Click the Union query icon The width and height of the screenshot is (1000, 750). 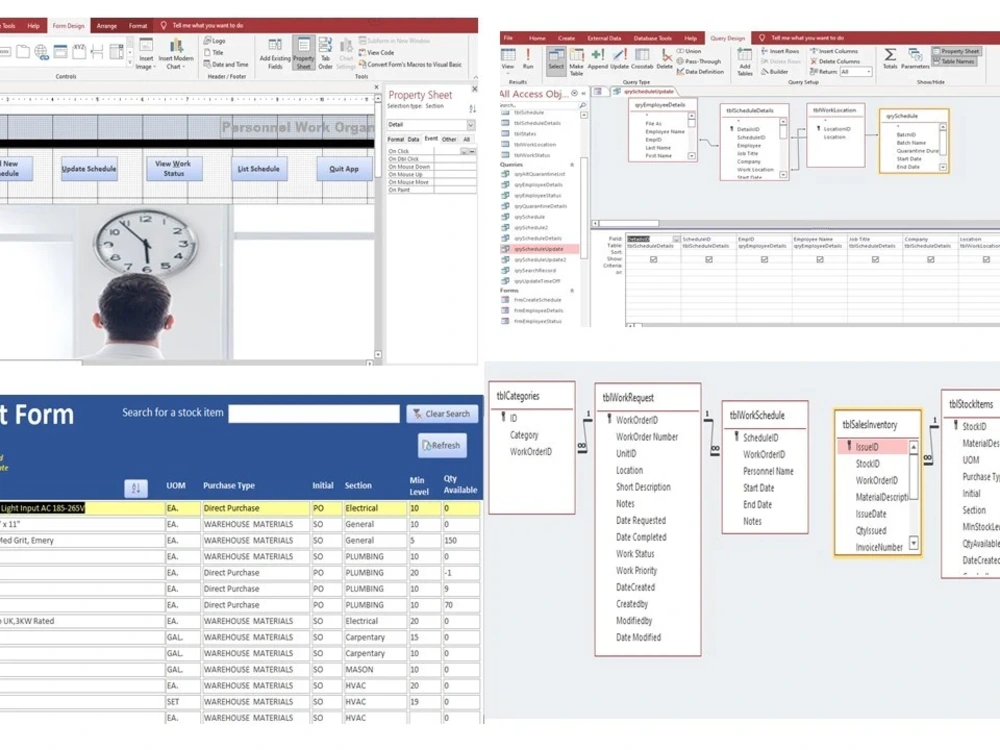pos(689,51)
